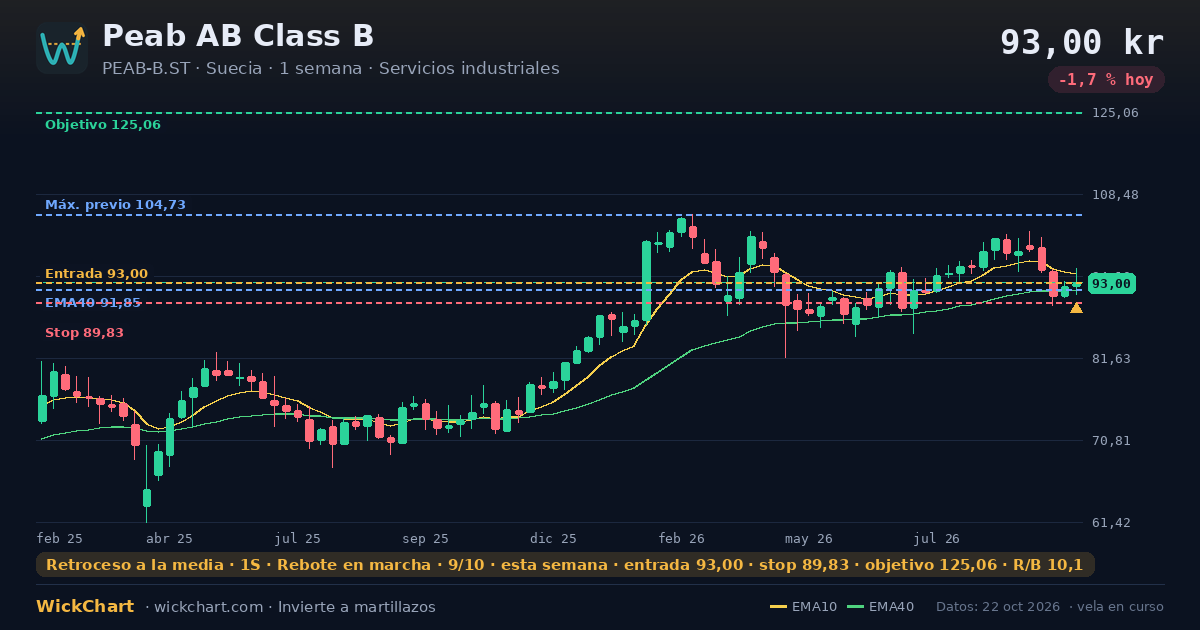Click the green 93,00 price tag

(1111, 284)
